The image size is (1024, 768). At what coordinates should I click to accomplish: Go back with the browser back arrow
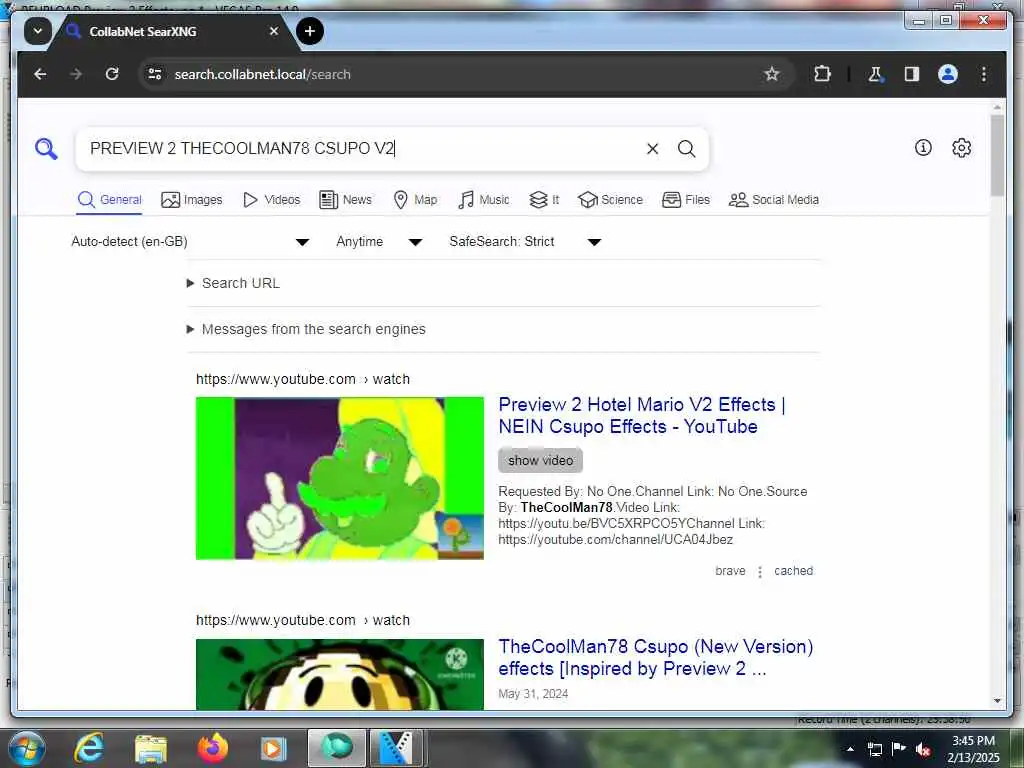click(x=40, y=74)
